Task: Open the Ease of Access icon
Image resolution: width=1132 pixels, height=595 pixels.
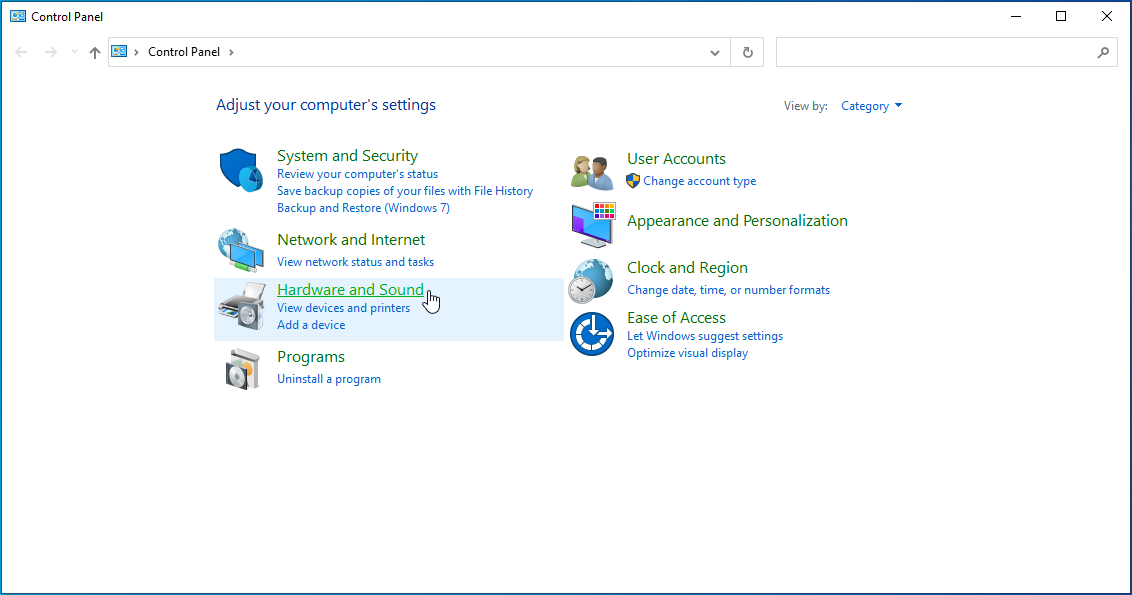Action: pyautogui.click(x=592, y=334)
